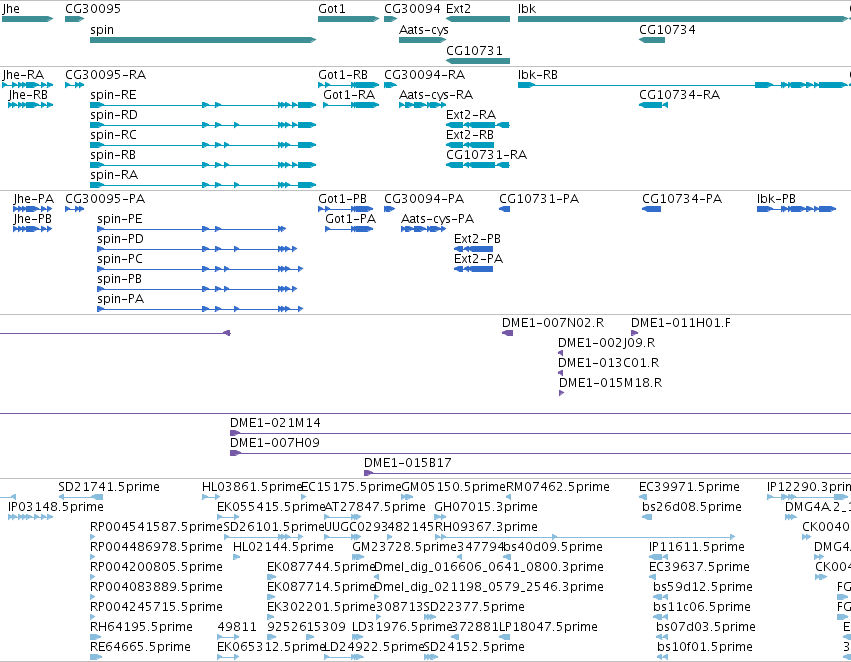
Task: Open the Ext2 gene label
Action: coord(458,9)
